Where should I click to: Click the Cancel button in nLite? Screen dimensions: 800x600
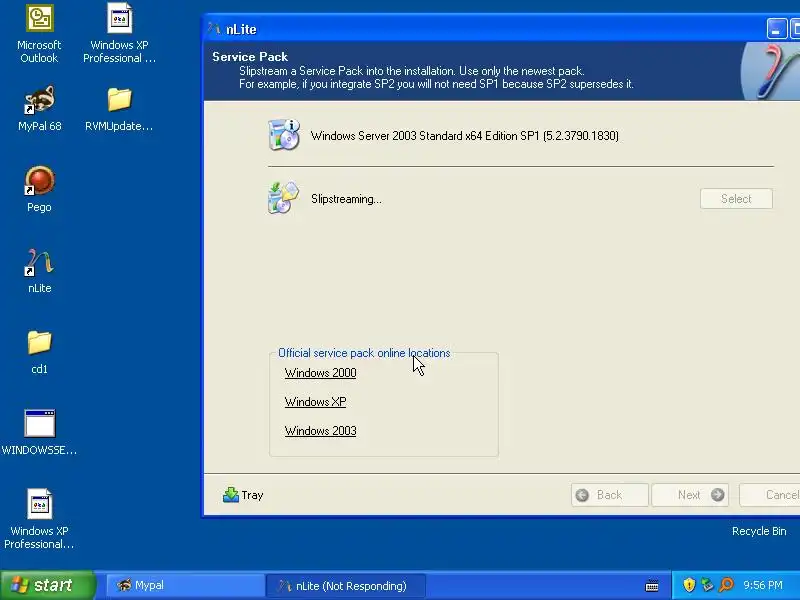770,495
